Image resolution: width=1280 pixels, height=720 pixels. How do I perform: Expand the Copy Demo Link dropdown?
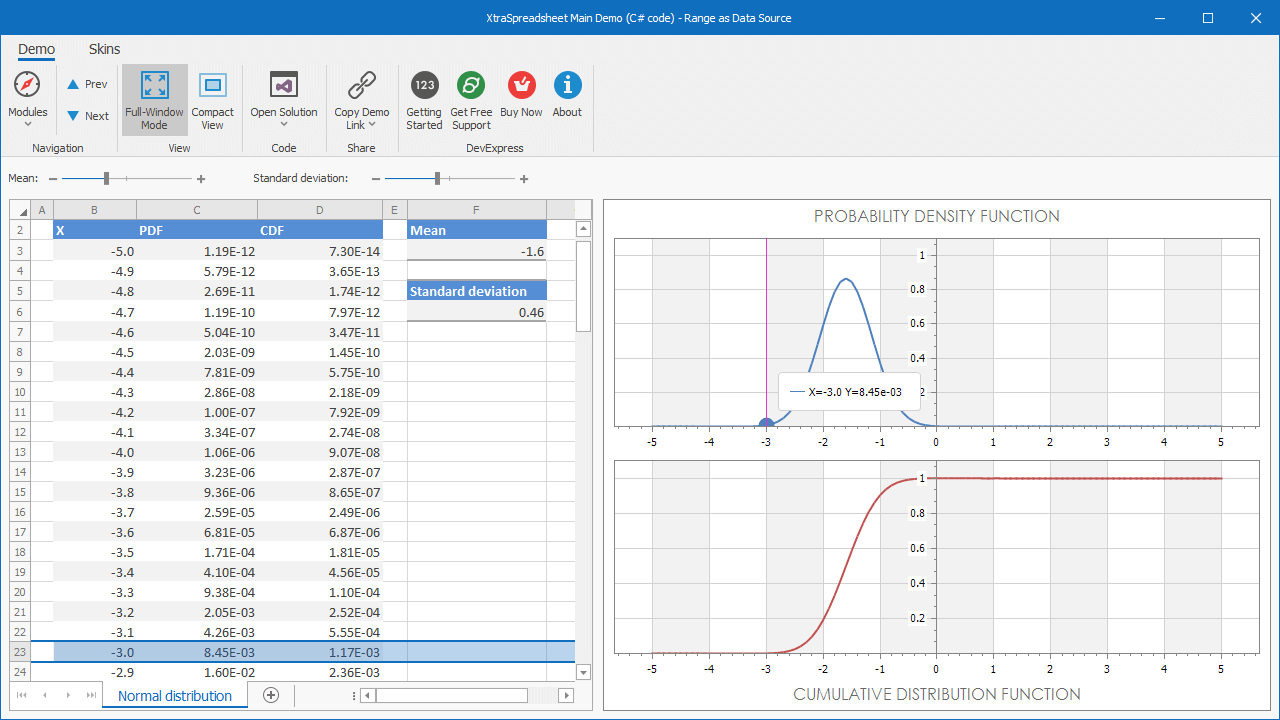coord(372,125)
